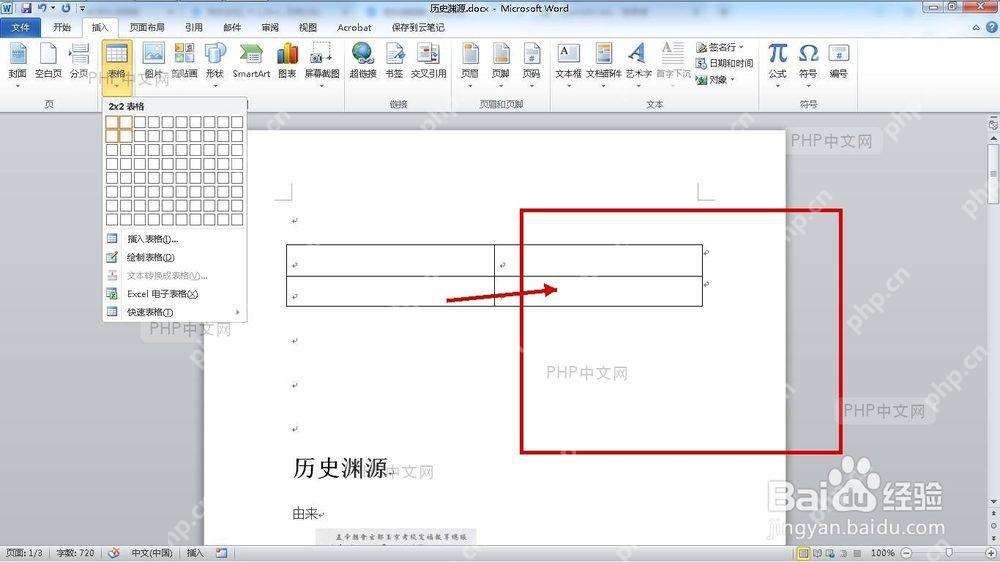The width and height of the screenshot is (1000, 562).
Task: Insert a picture (图片)
Action: [x=153, y=63]
